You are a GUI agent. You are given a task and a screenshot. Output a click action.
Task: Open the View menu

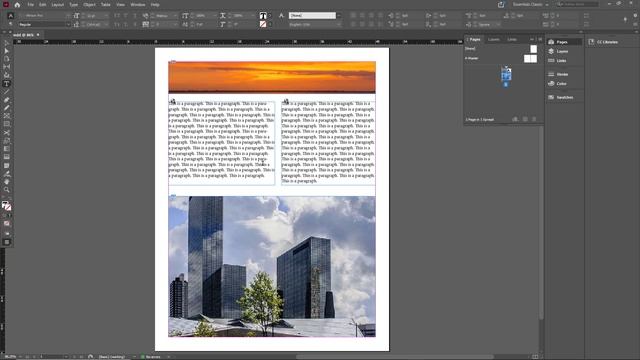[x=120, y=5]
